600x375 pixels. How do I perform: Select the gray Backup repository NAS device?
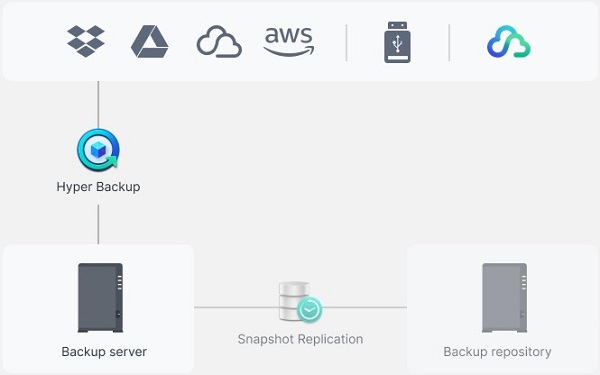(x=505, y=298)
